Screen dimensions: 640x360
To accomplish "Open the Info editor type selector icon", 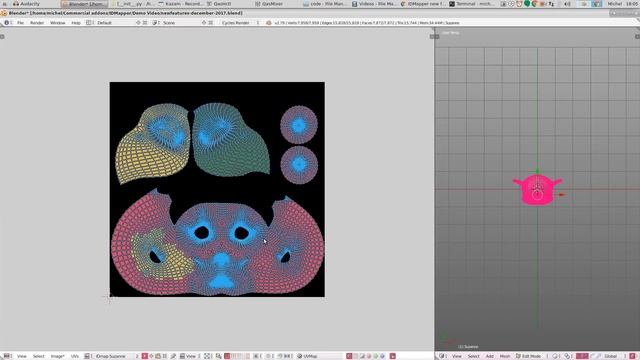I will click(x=7, y=23).
